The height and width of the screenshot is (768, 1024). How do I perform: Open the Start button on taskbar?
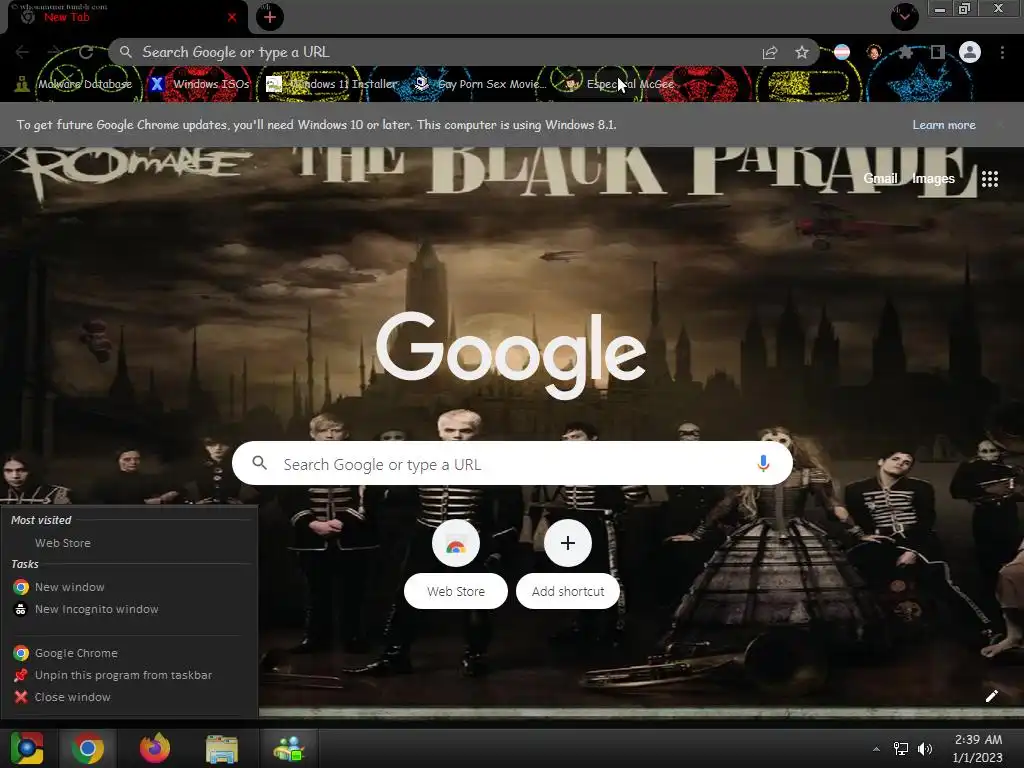point(27,748)
